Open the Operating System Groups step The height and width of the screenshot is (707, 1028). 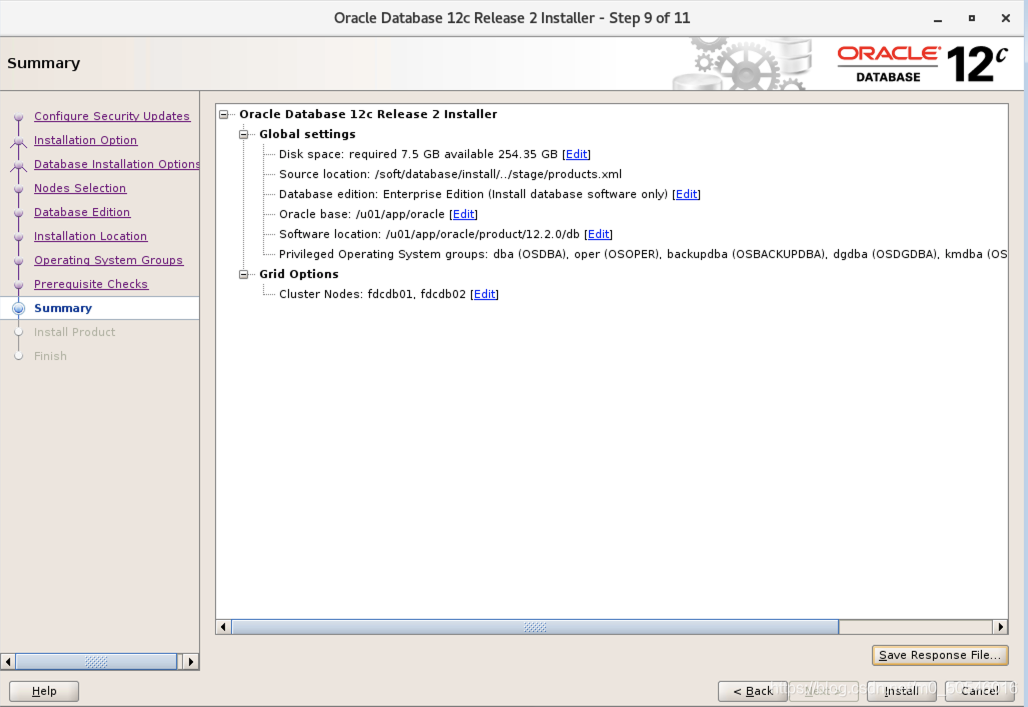[108, 260]
